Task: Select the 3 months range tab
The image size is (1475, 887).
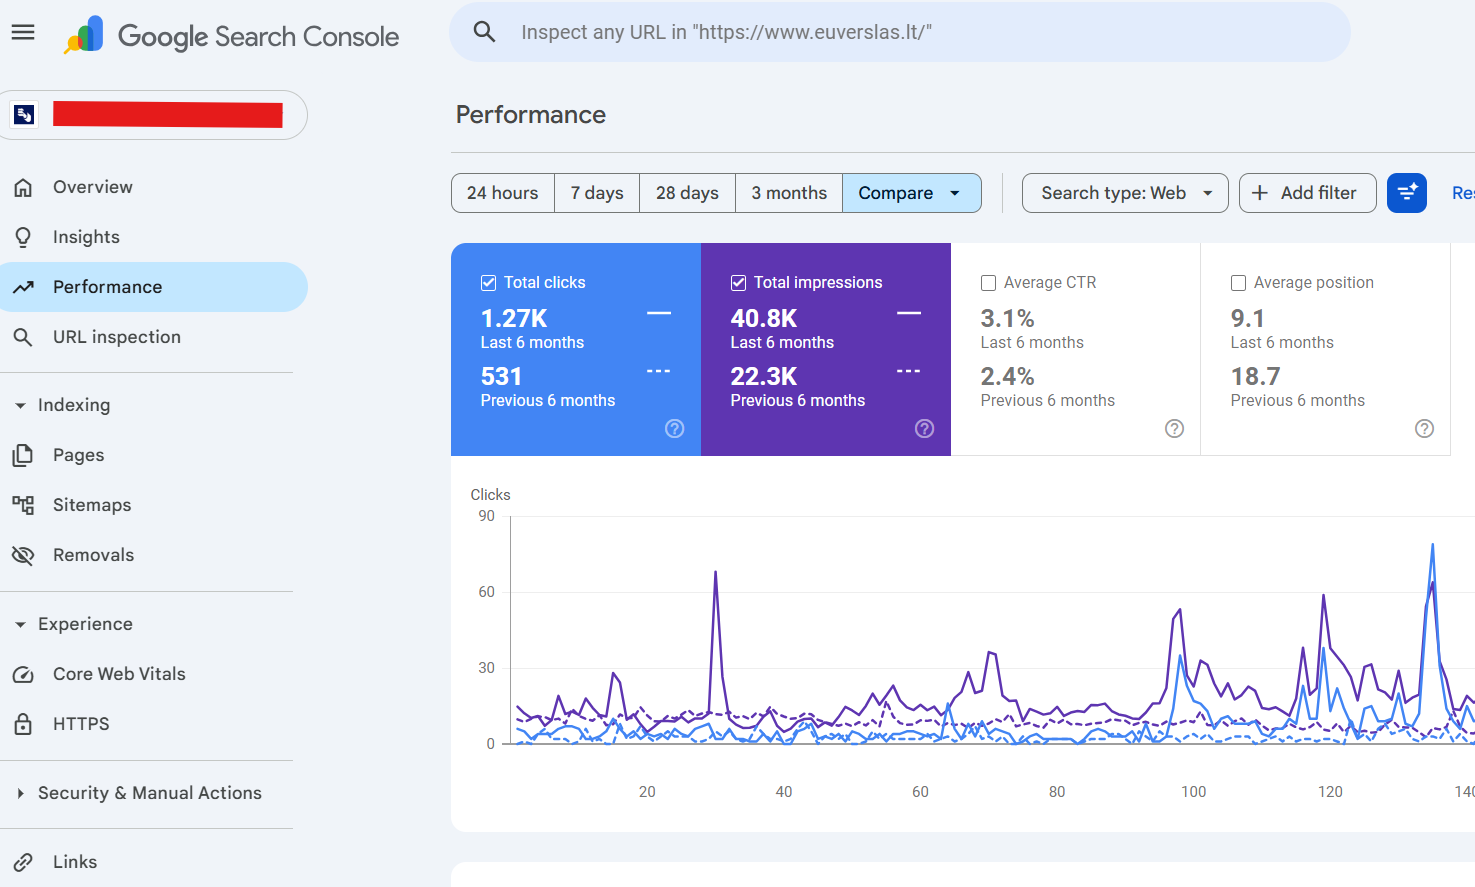Action: tap(789, 193)
